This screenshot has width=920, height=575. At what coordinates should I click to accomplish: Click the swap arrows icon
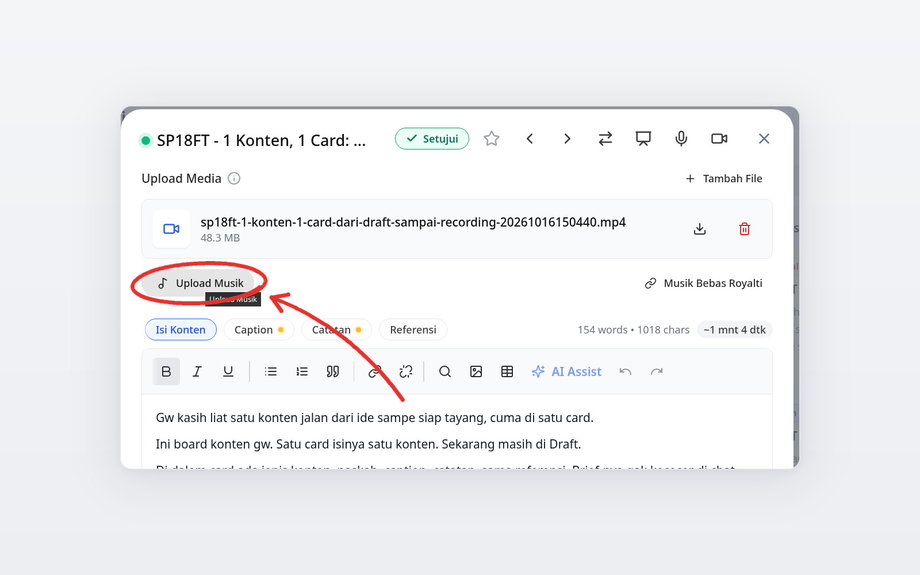coord(605,139)
